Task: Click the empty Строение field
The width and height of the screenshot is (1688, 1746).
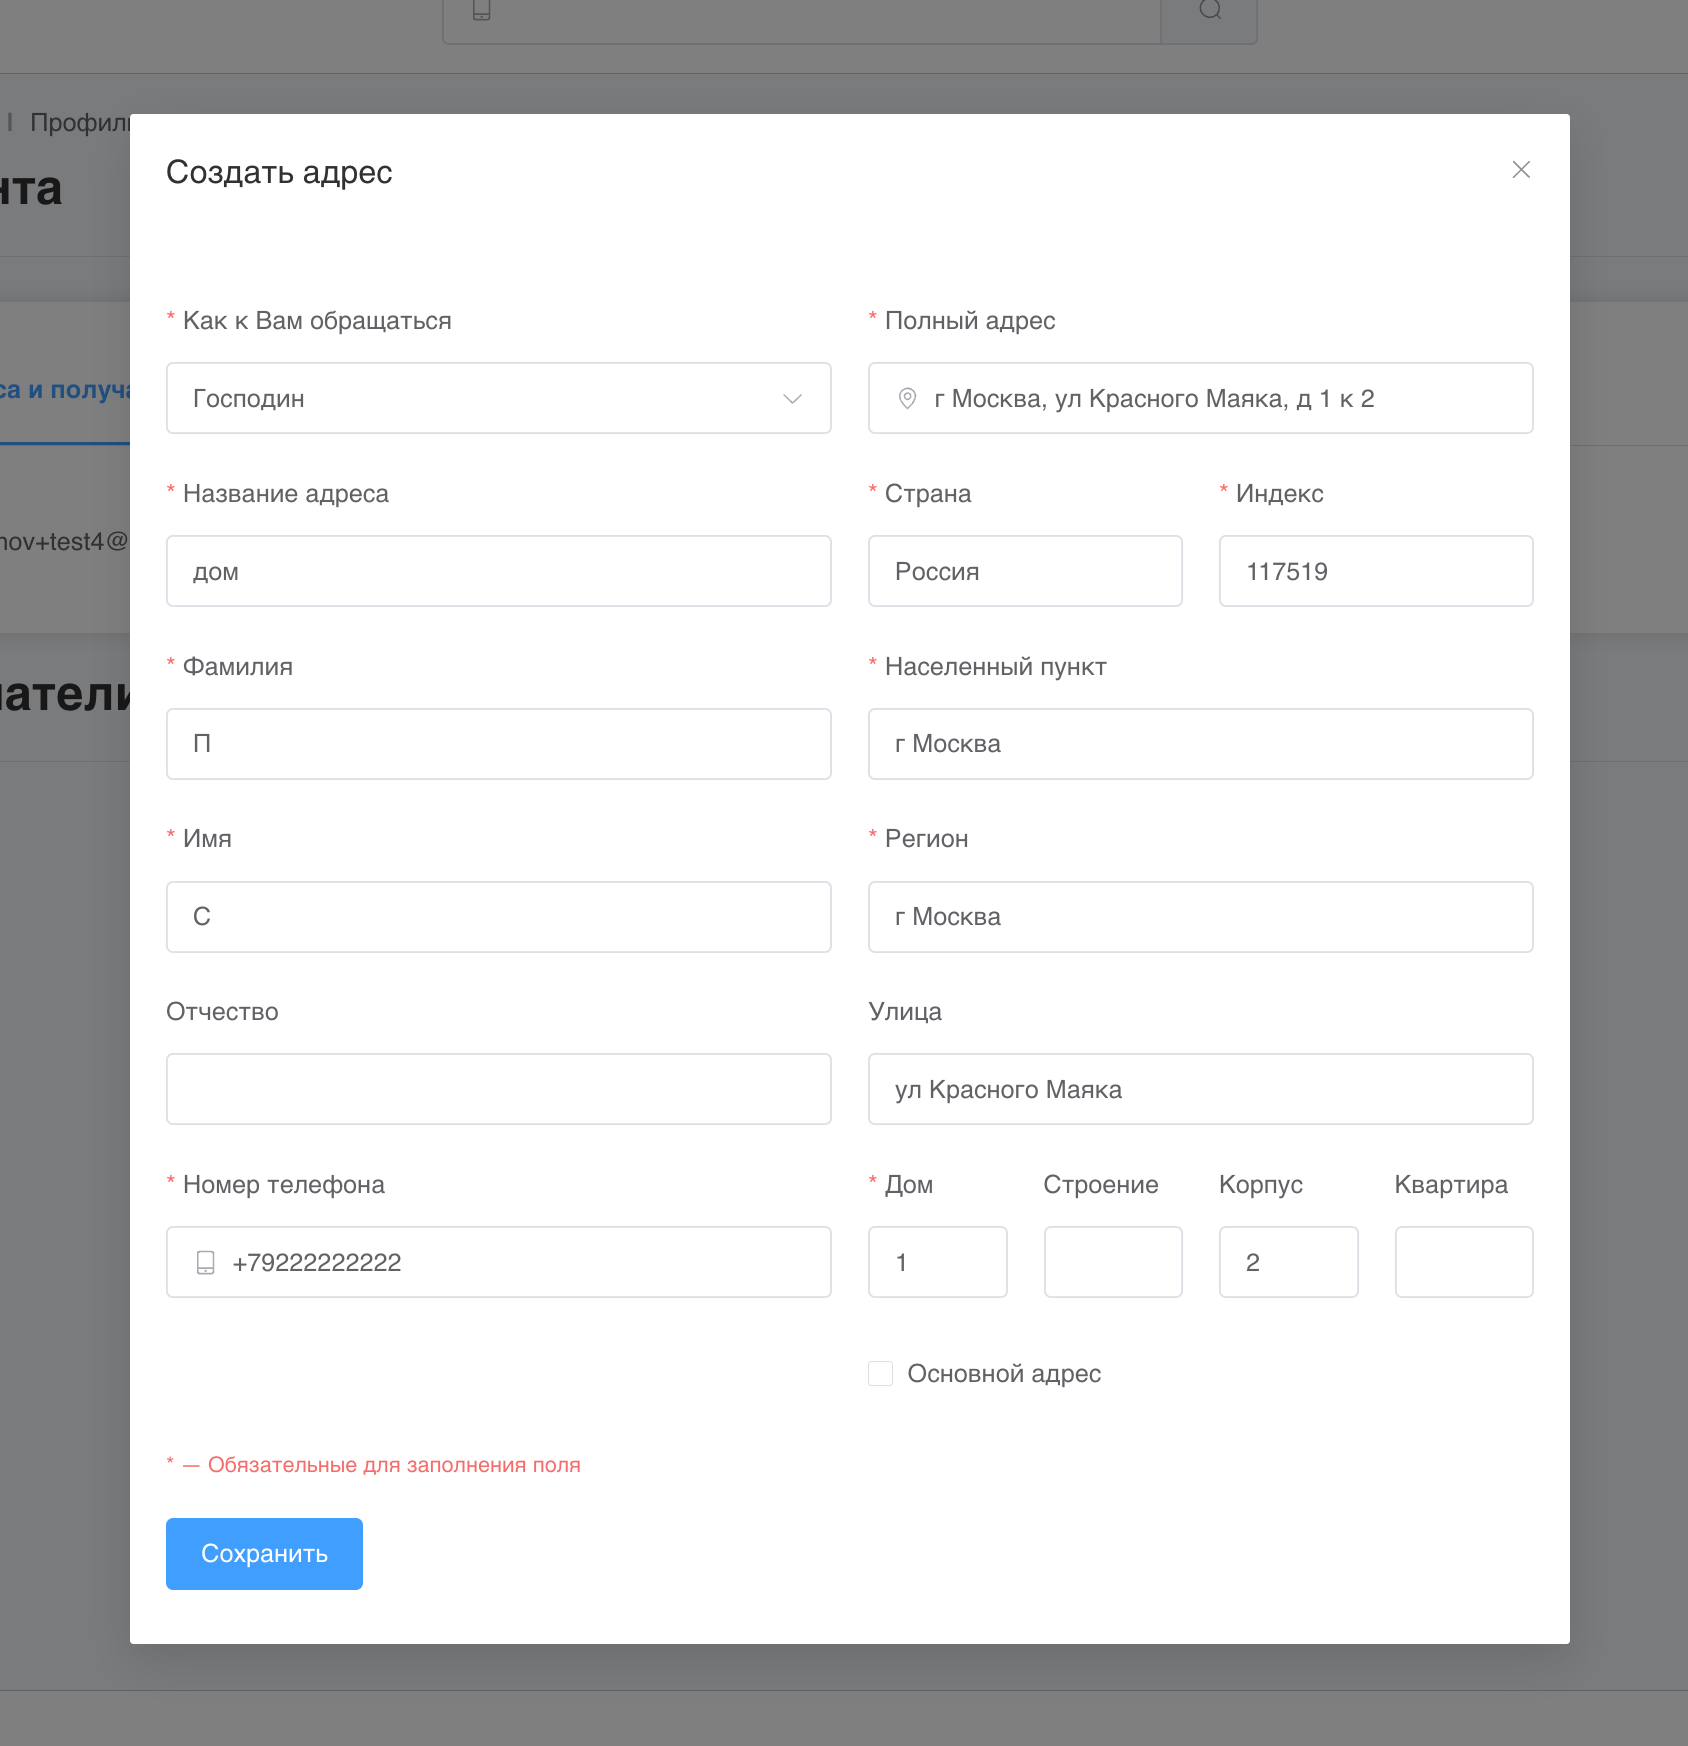Action: (x=1112, y=1262)
